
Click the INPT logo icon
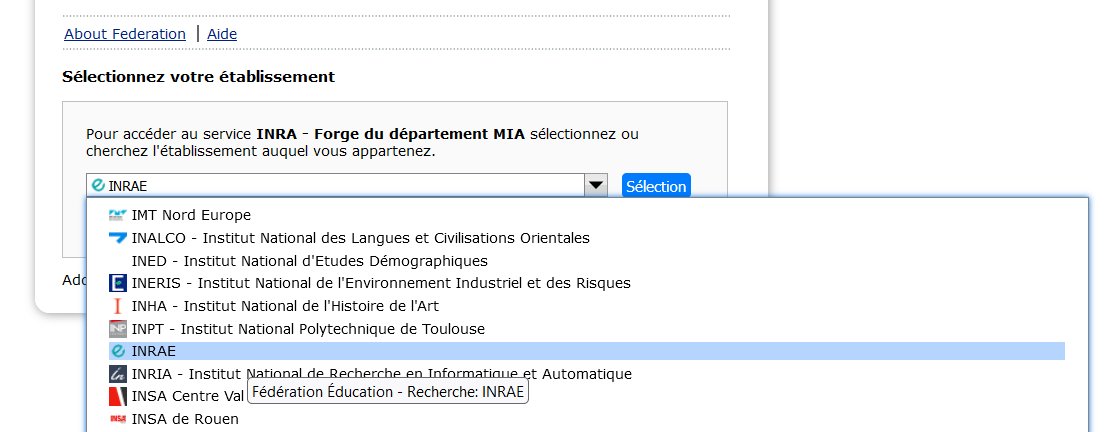coord(118,328)
